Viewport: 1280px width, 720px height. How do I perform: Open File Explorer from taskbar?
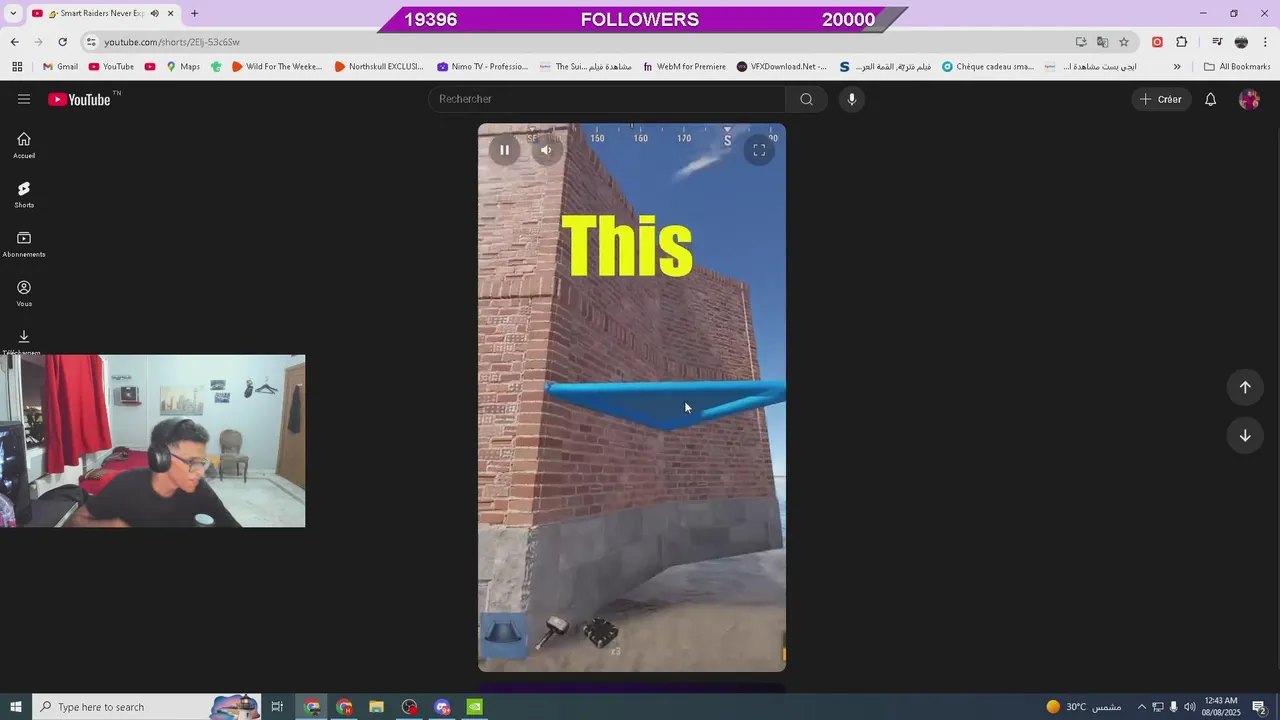coord(377,707)
